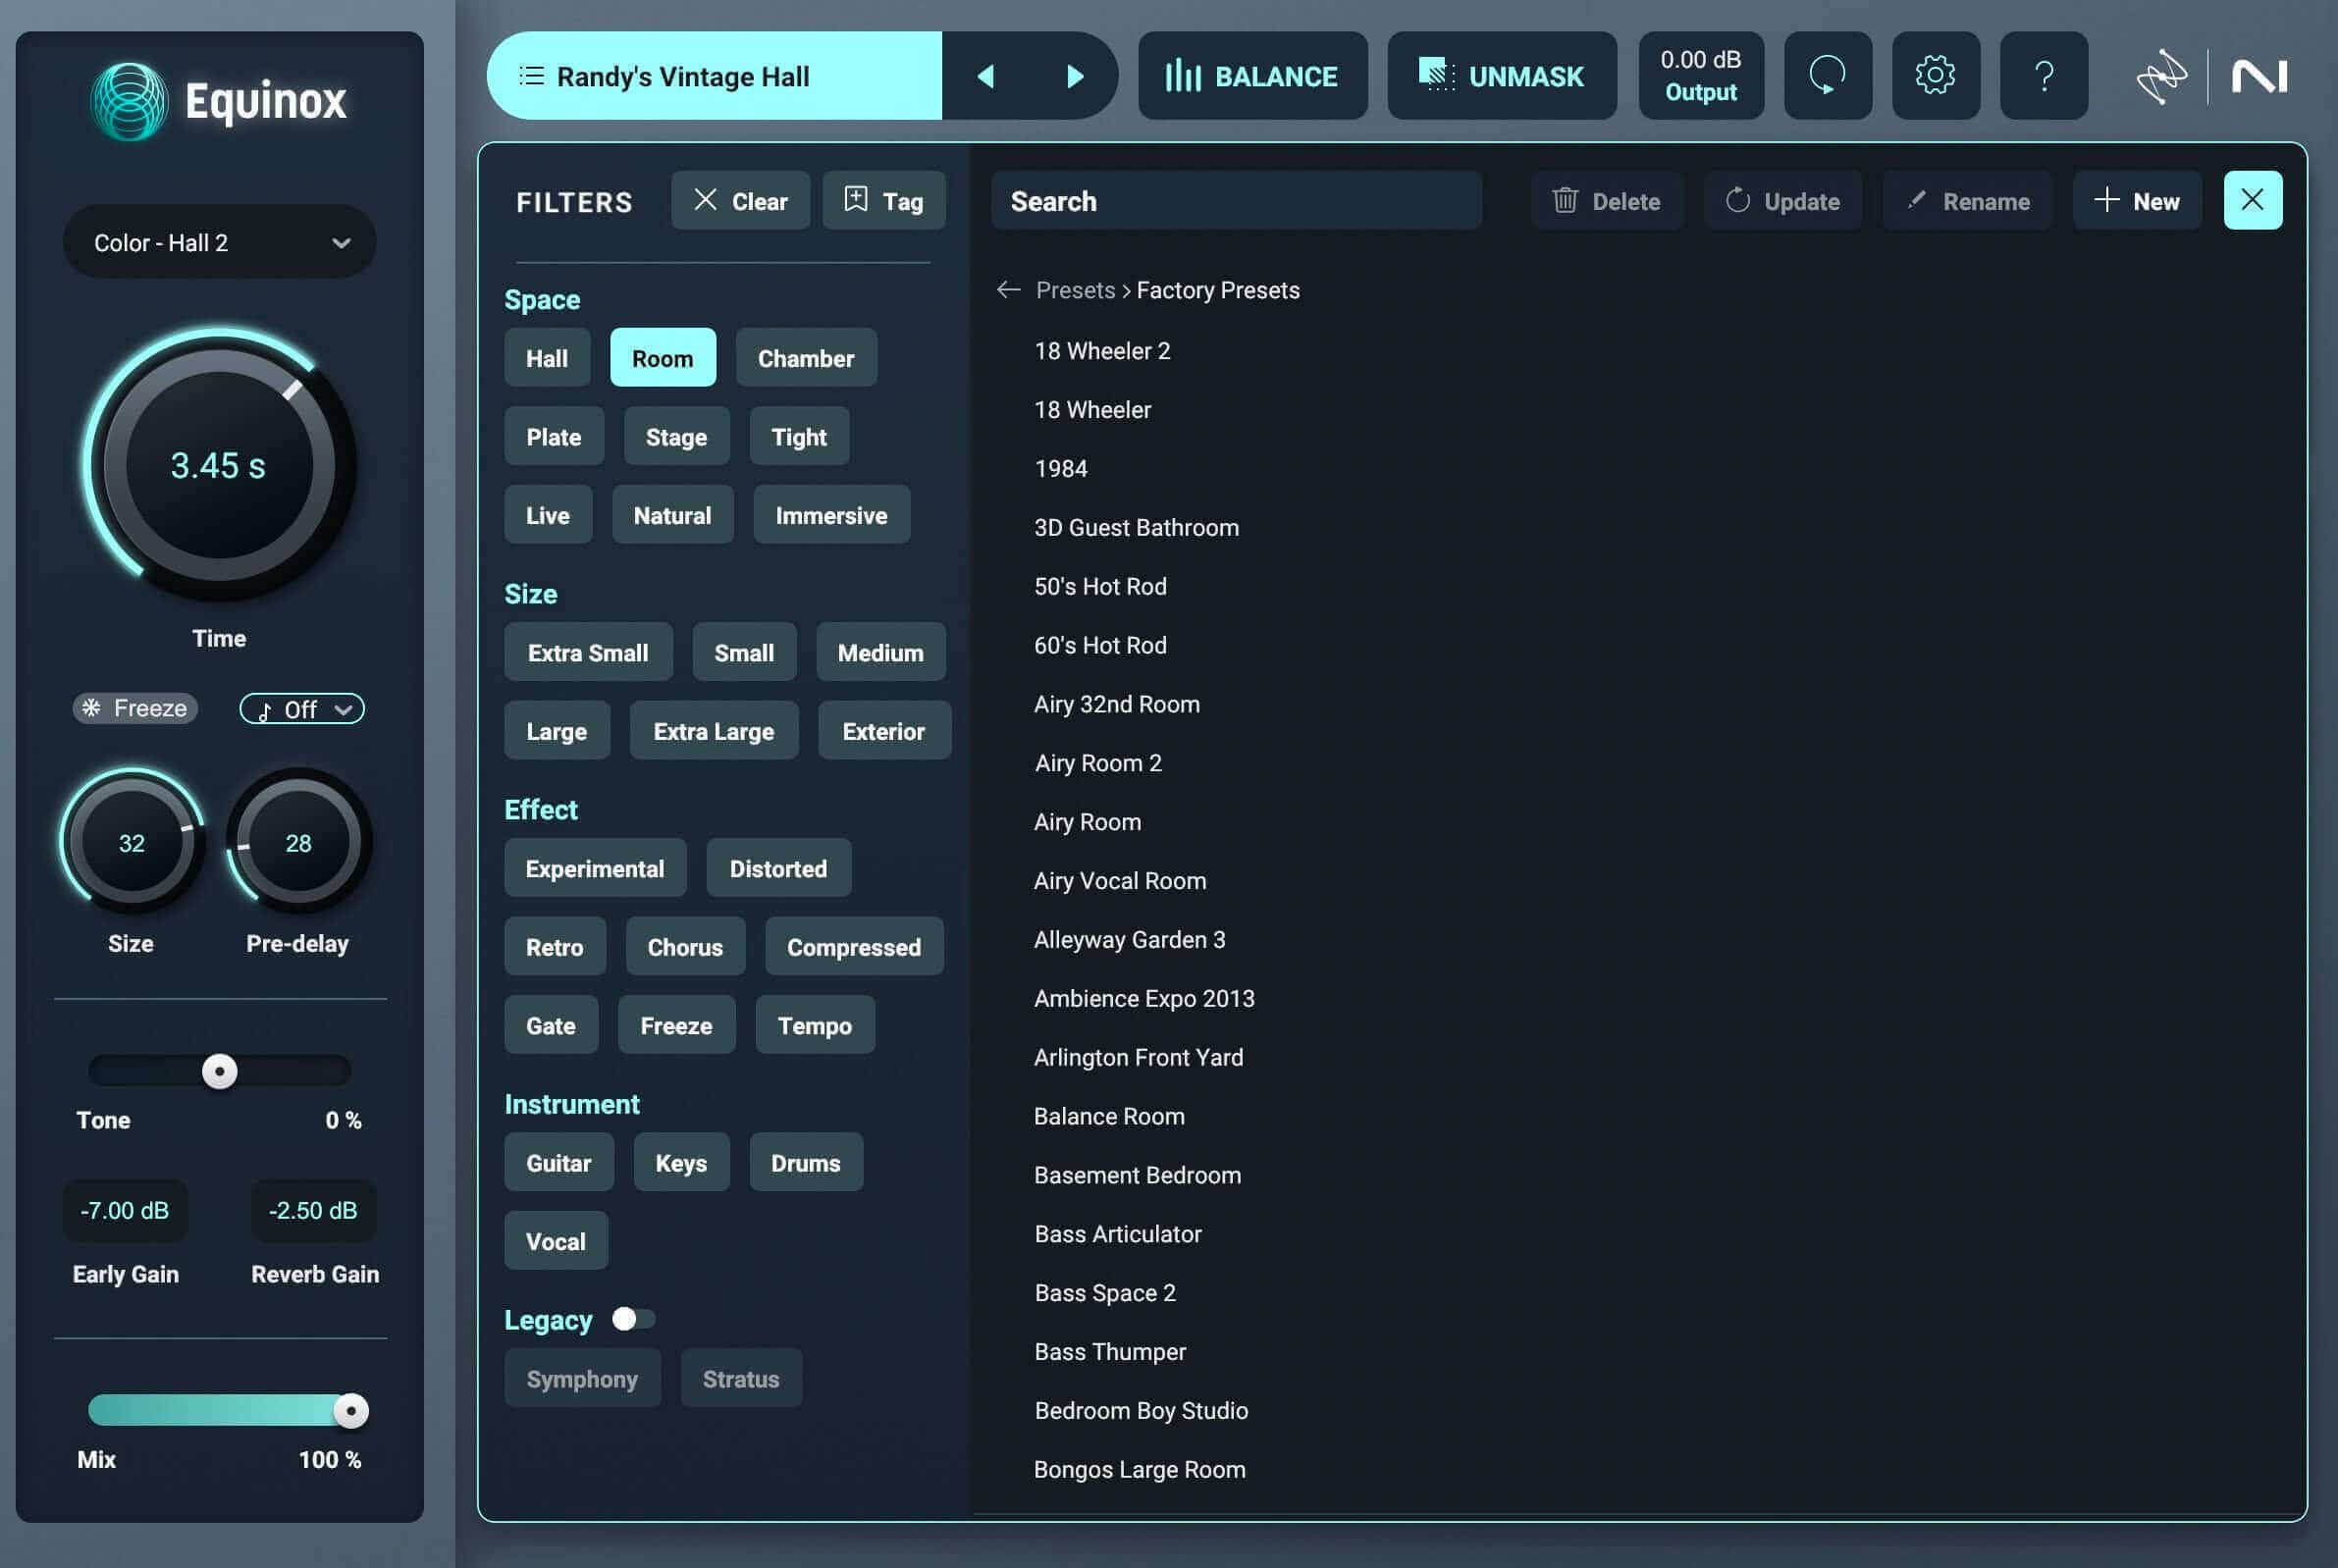2338x1568 pixels.
Task: Click Presets in the breadcrumb
Action: coord(1075,290)
